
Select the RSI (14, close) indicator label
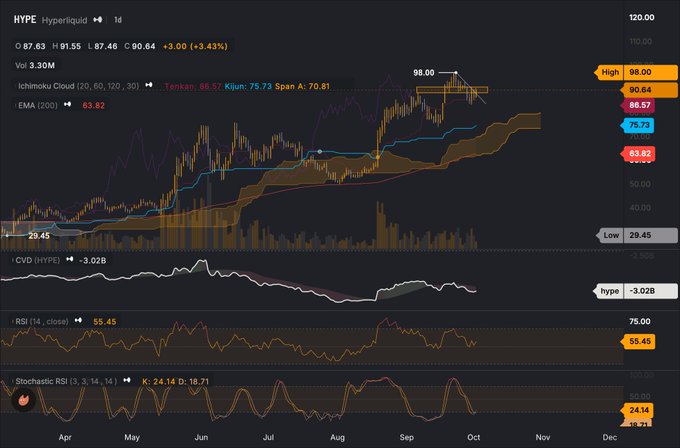coord(42,321)
